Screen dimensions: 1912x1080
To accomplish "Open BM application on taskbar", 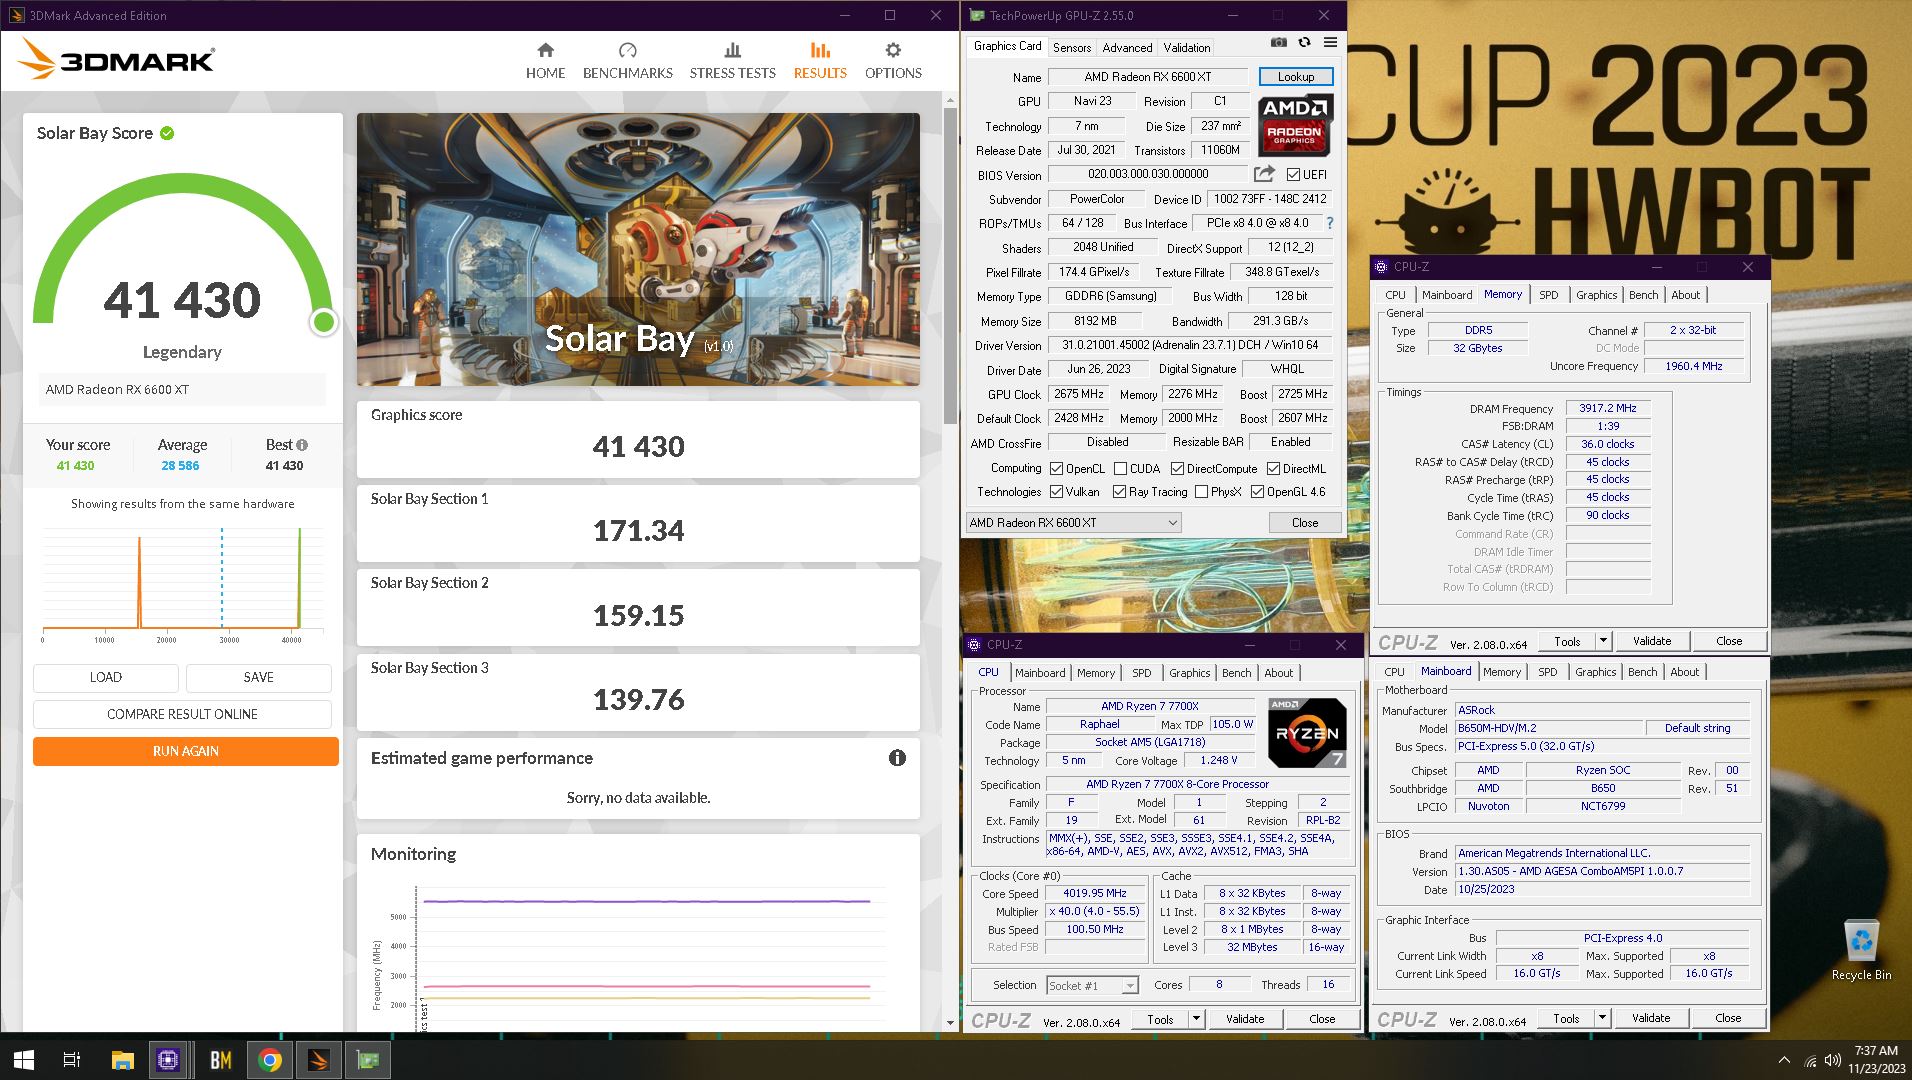I will (220, 1060).
